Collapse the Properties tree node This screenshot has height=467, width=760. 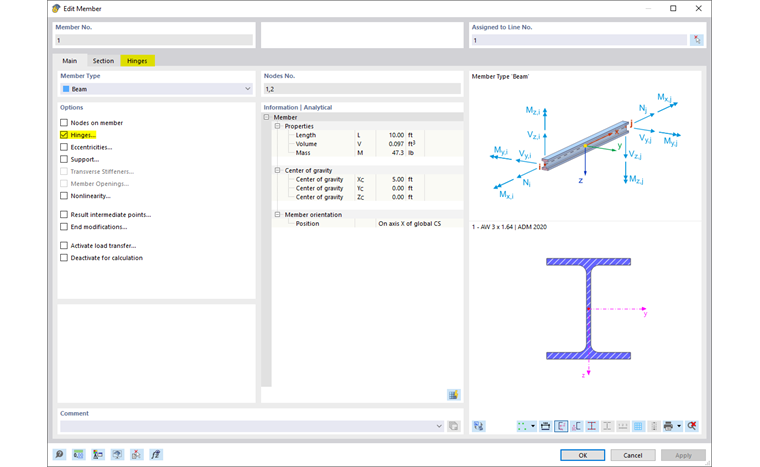tap(278, 126)
